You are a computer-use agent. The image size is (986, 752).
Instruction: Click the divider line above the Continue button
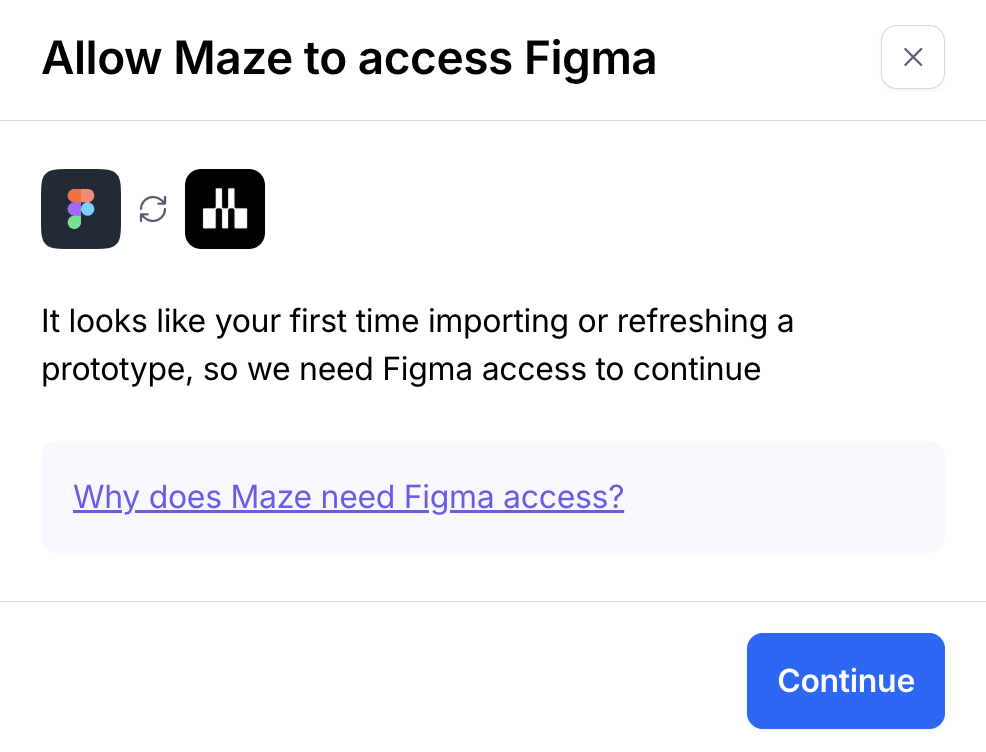click(493, 601)
